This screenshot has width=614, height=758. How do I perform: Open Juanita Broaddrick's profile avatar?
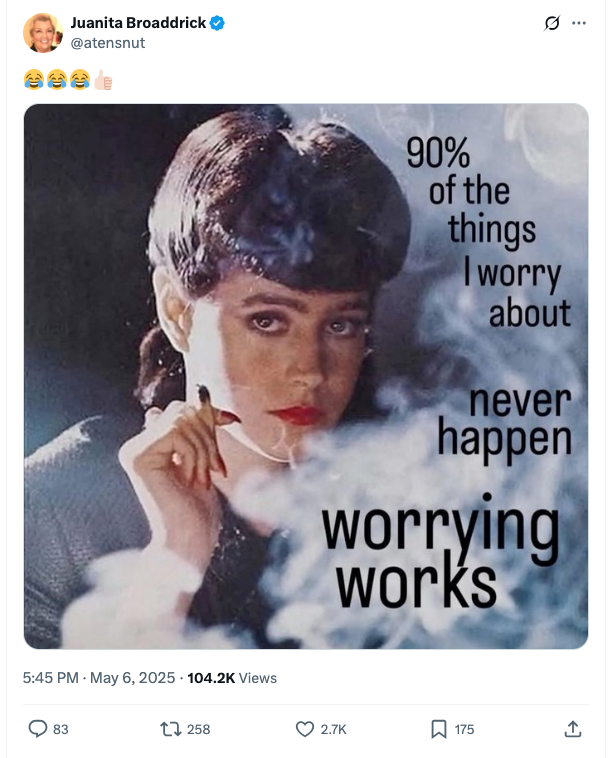click(43, 33)
